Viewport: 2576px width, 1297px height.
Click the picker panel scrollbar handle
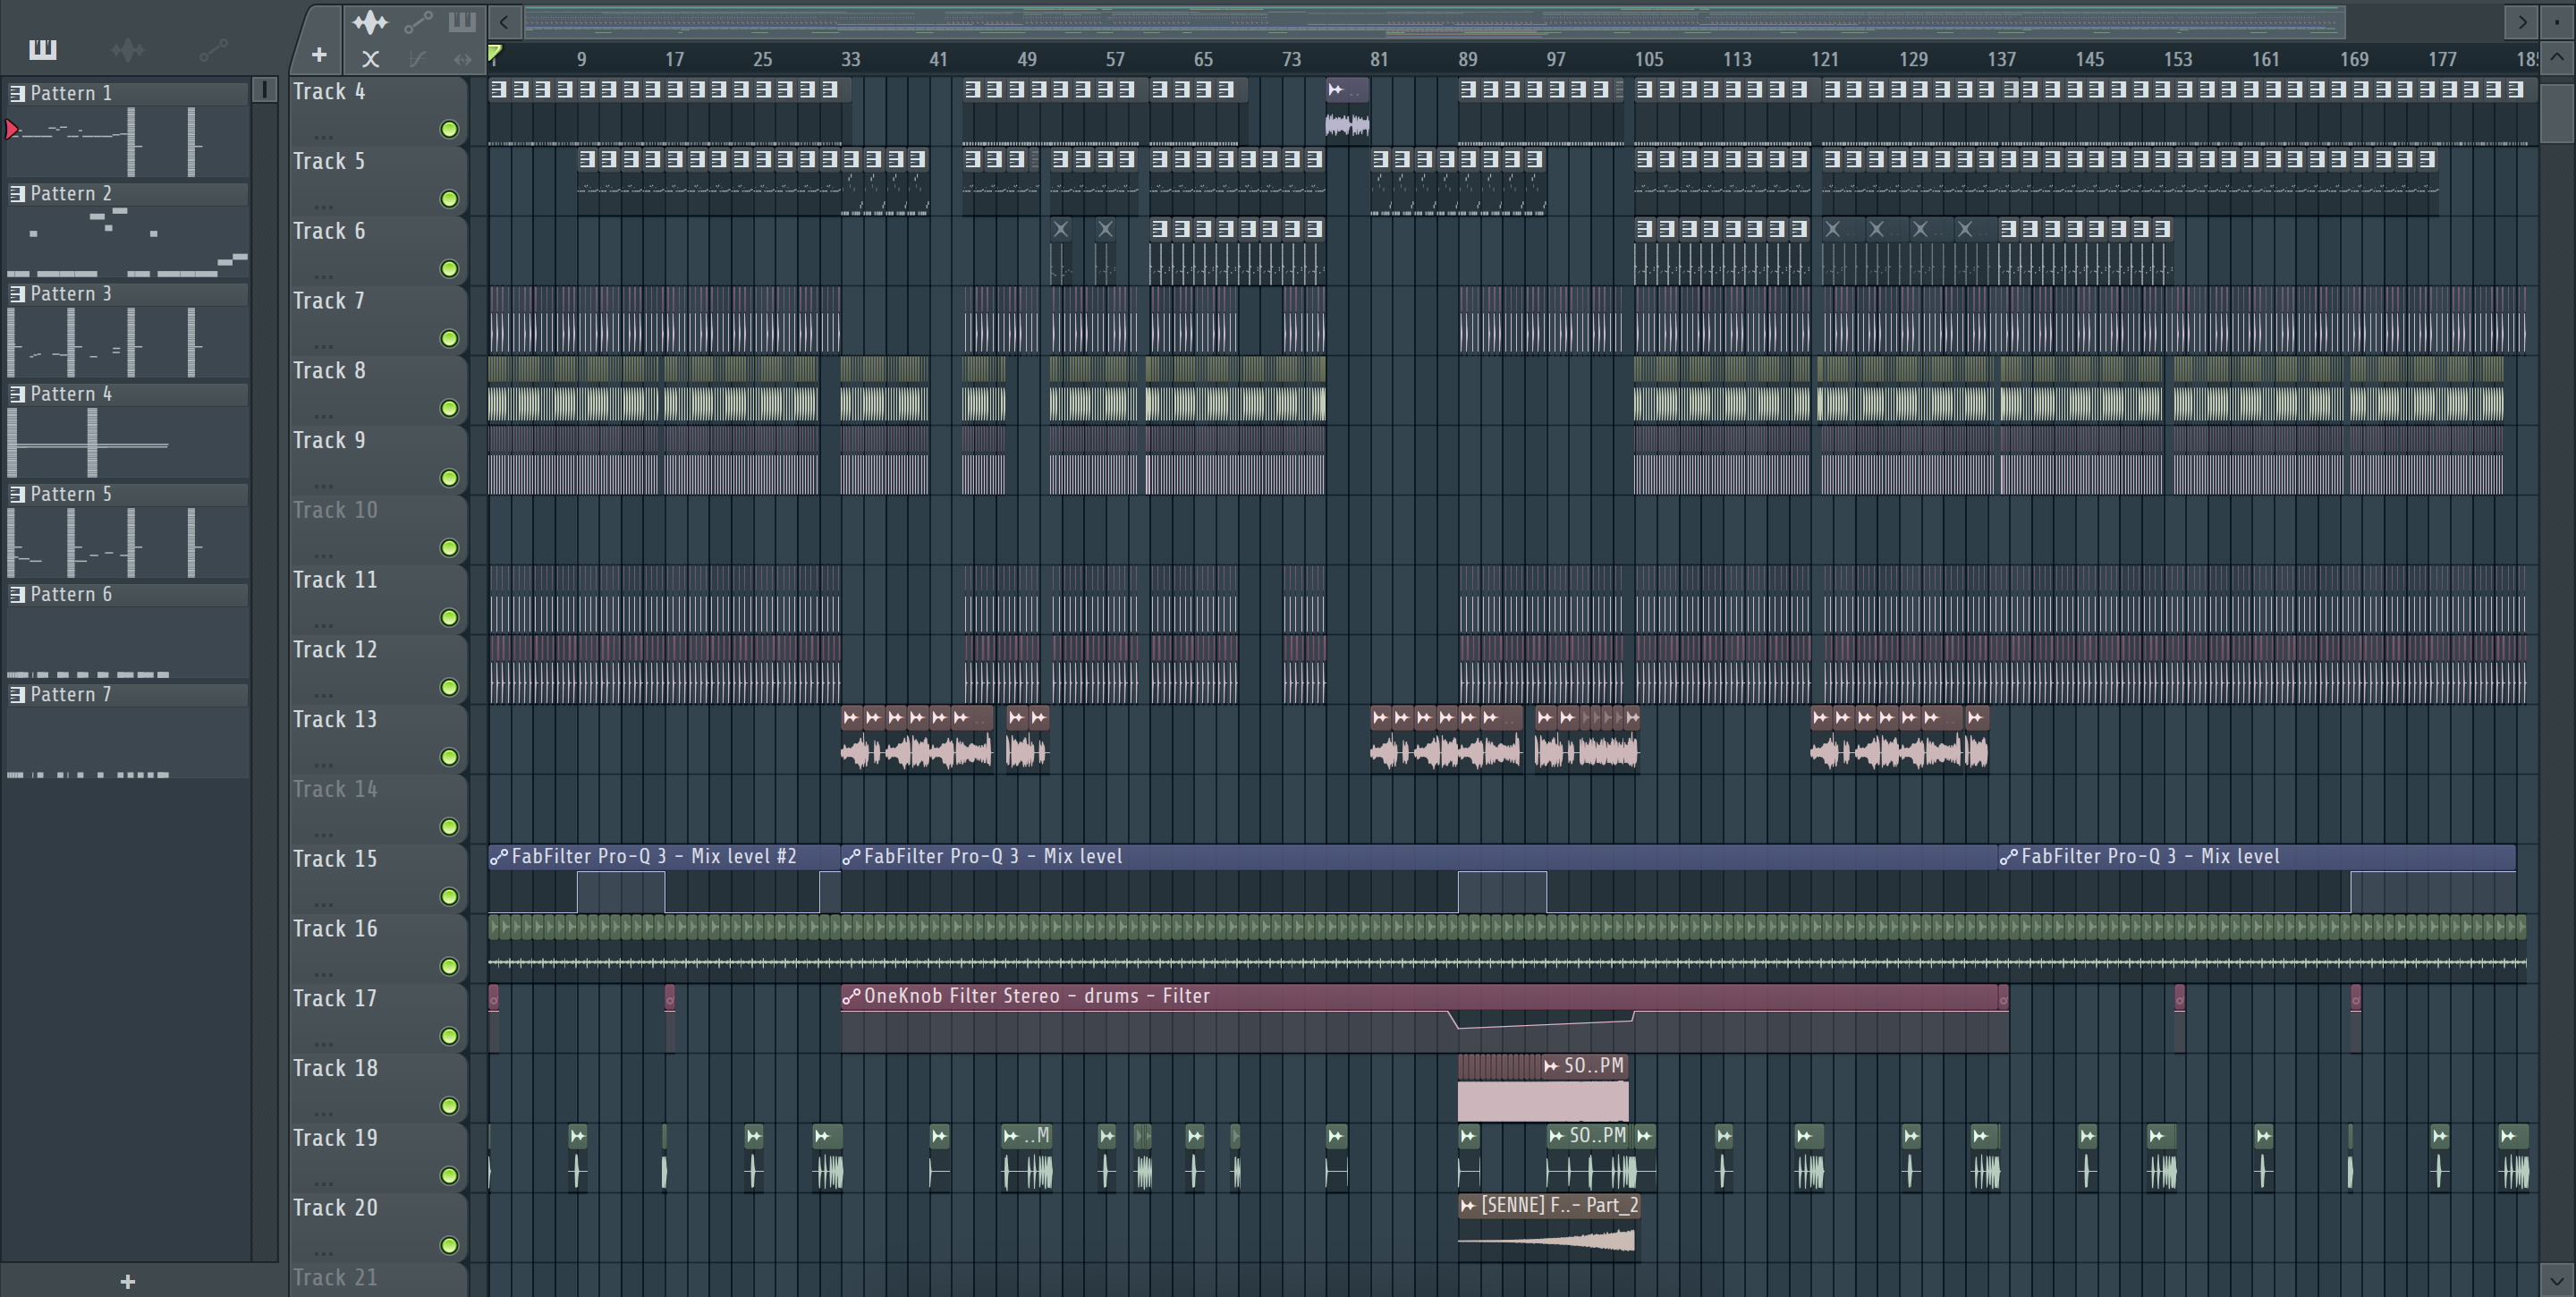coord(264,90)
